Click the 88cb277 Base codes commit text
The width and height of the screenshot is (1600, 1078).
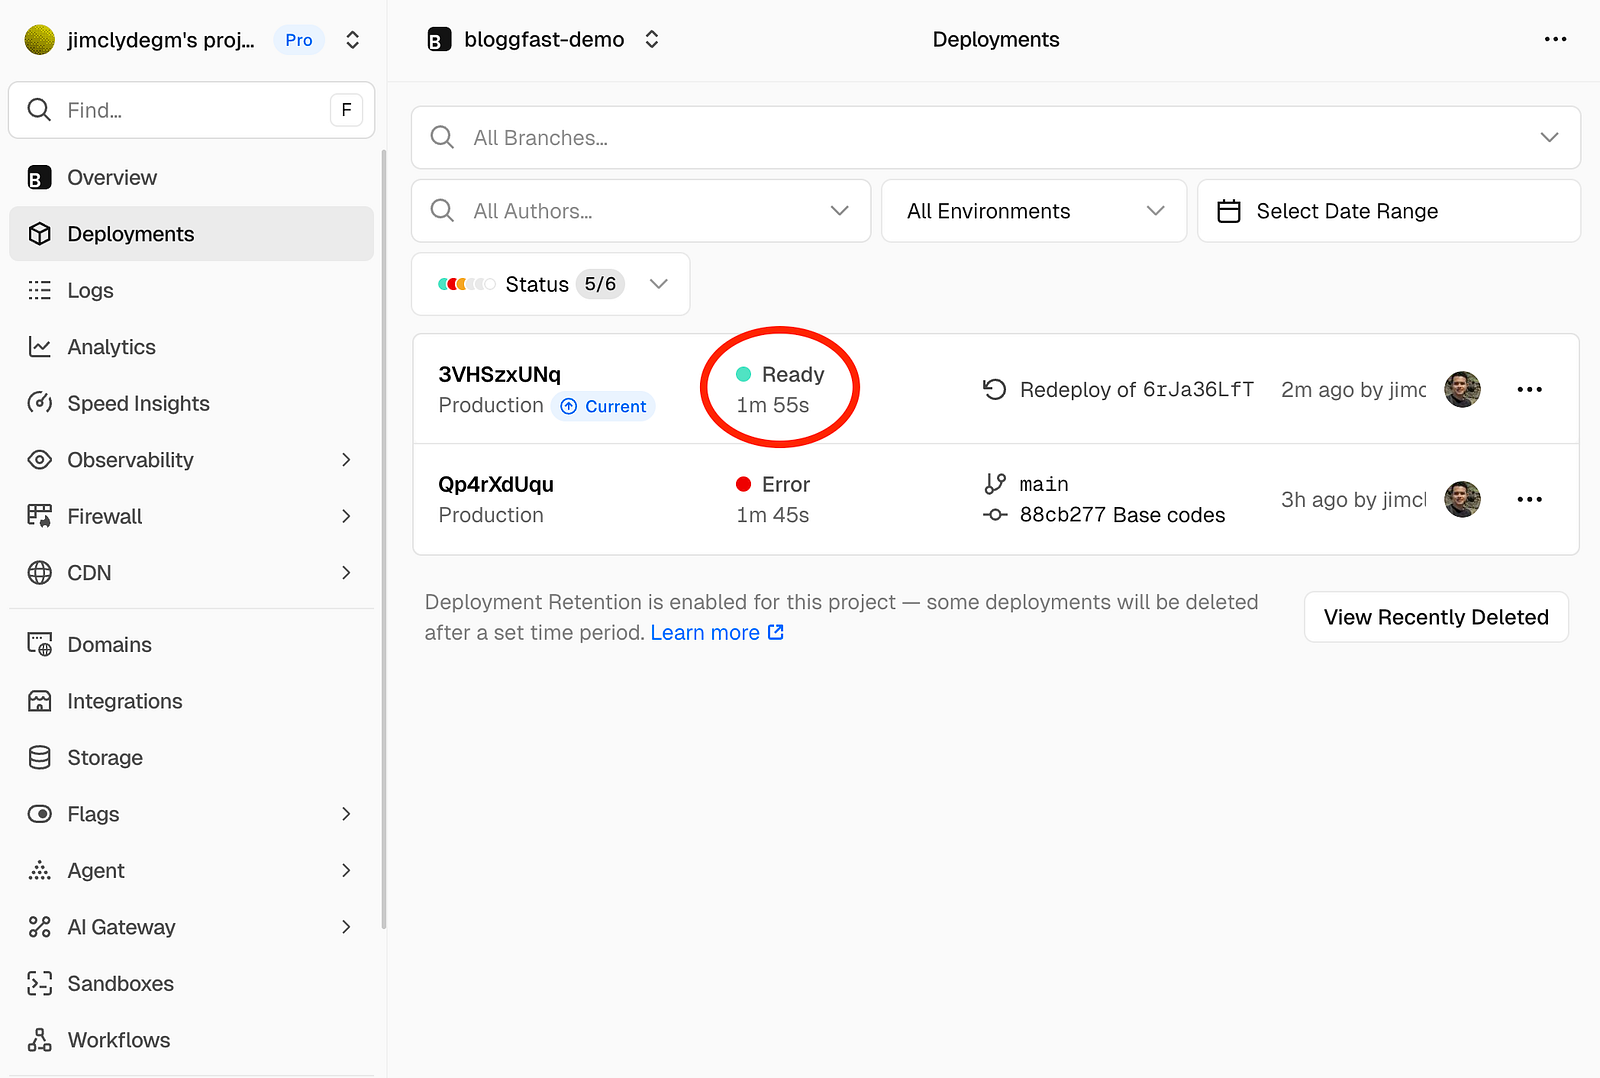tap(1122, 515)
